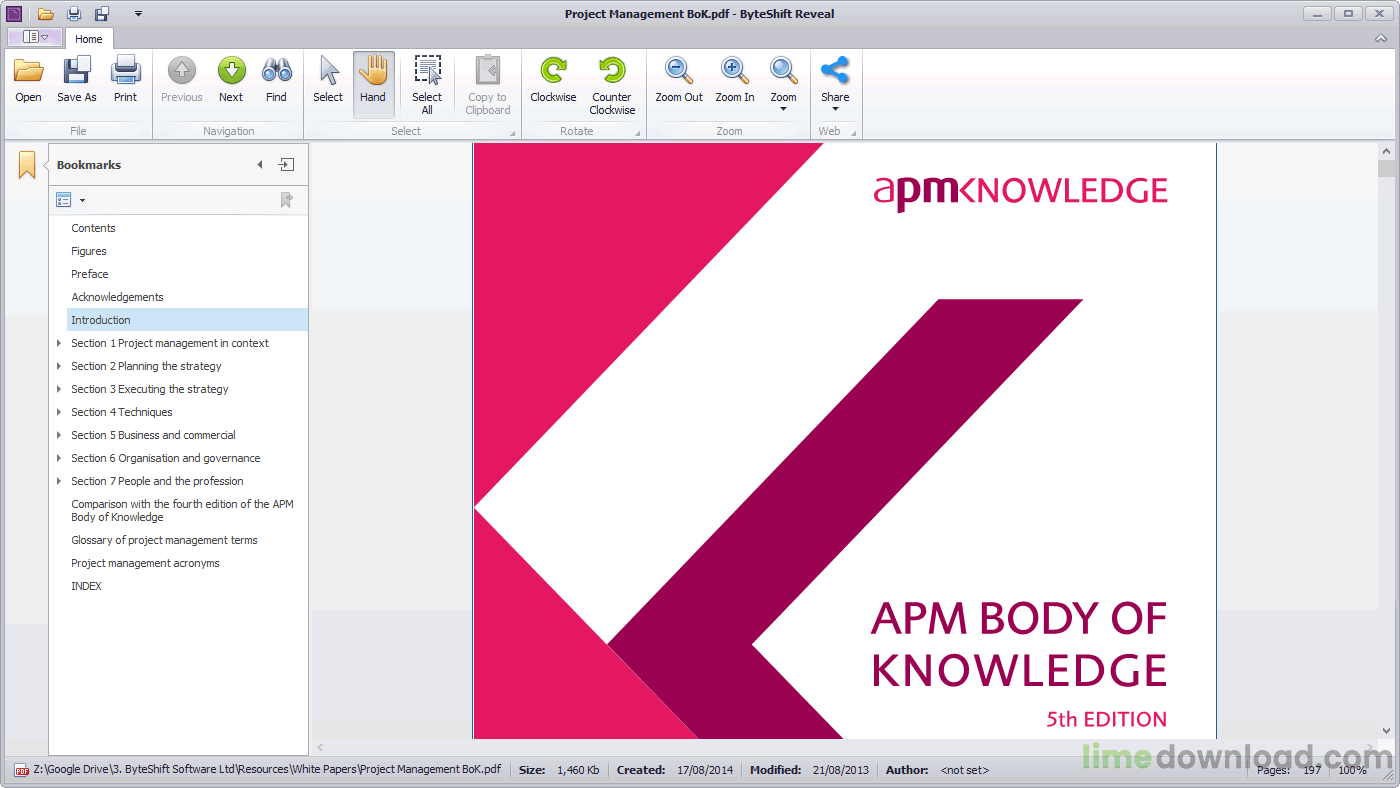This screenshot has height=788, width=1400.
Task: Switch to the Home ribbon tab
Action: 89,39
